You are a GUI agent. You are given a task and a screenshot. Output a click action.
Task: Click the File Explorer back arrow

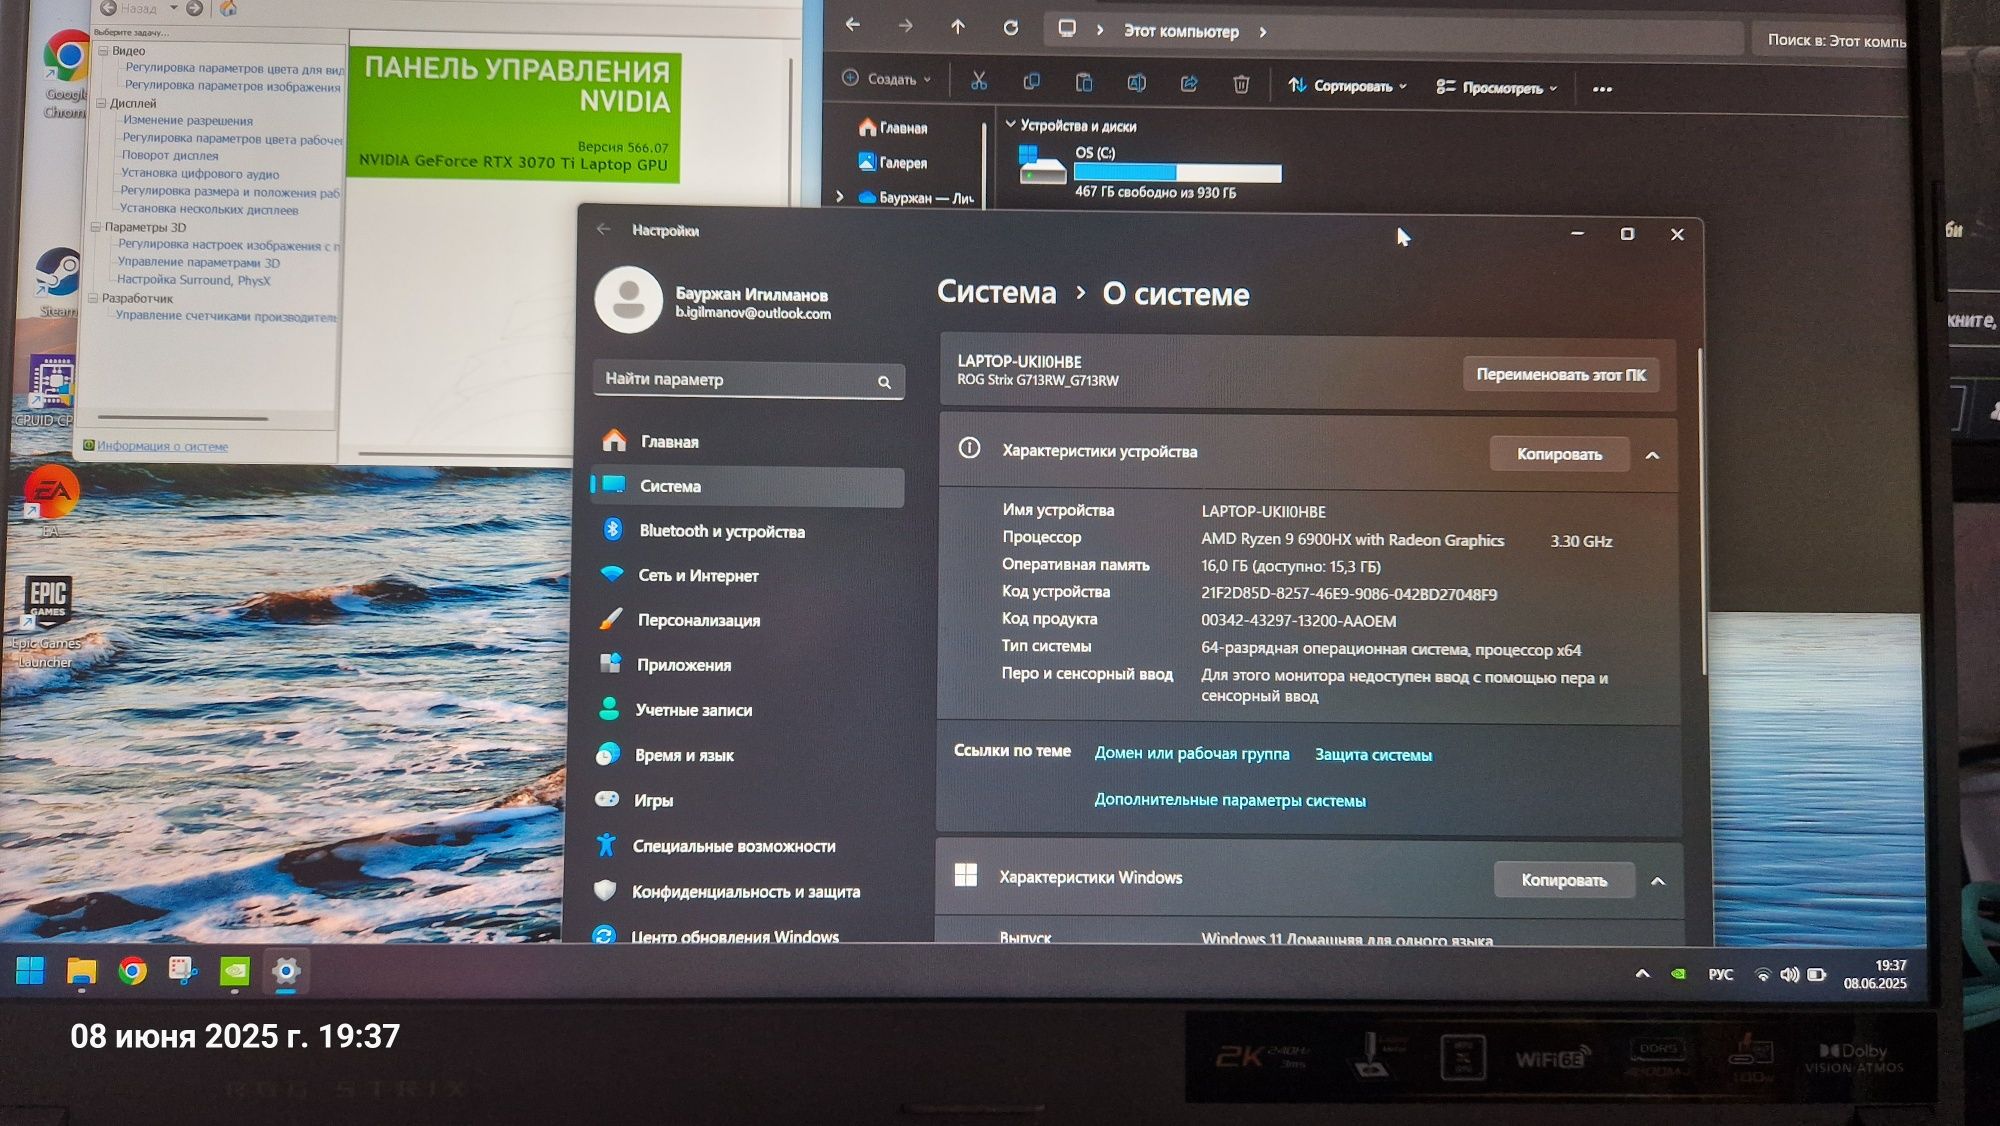(853, 25)
